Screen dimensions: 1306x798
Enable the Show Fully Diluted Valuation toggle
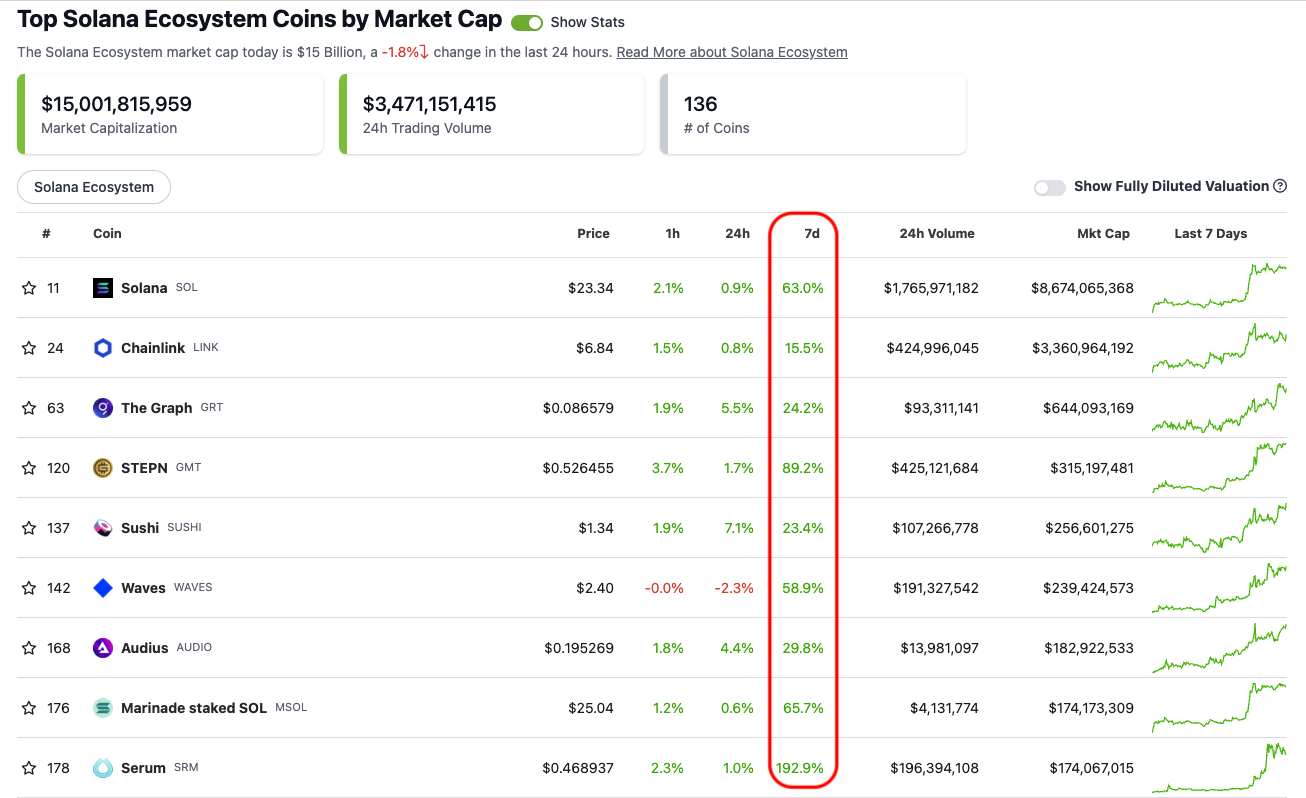1049,187
